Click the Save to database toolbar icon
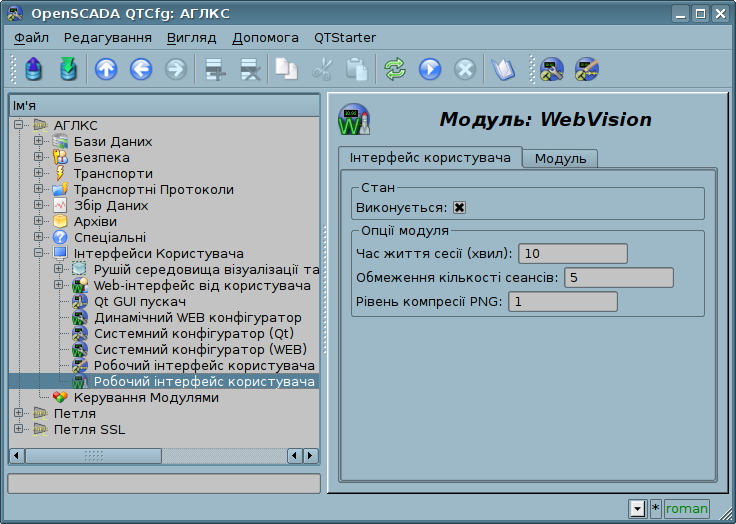The image size is (736, 524). pyautogui.click(x=68, y=69)
